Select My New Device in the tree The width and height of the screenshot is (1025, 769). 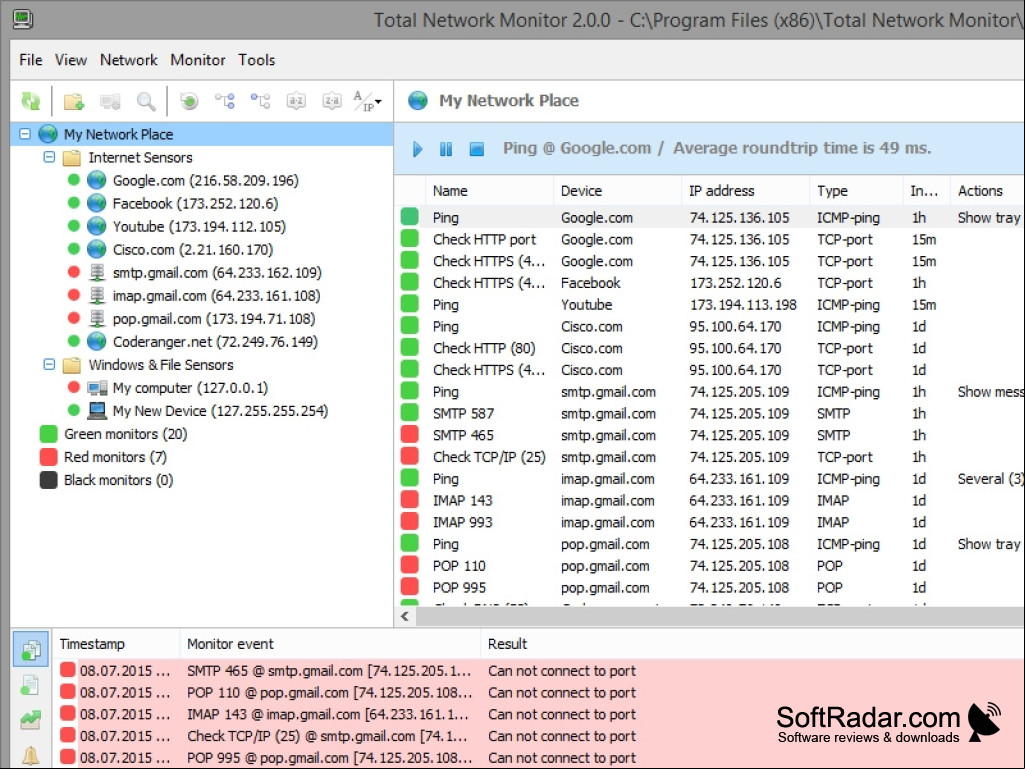tap(220, 411)
